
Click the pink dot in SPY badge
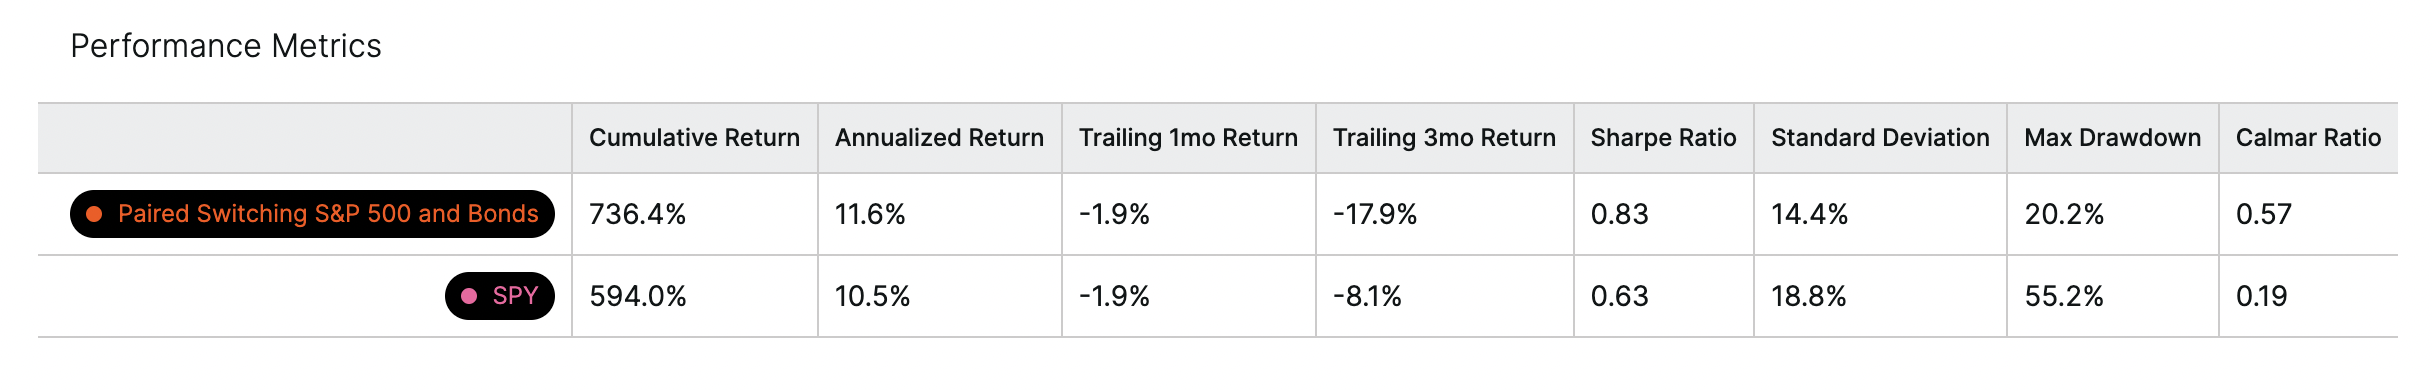[x=469, y=296]
